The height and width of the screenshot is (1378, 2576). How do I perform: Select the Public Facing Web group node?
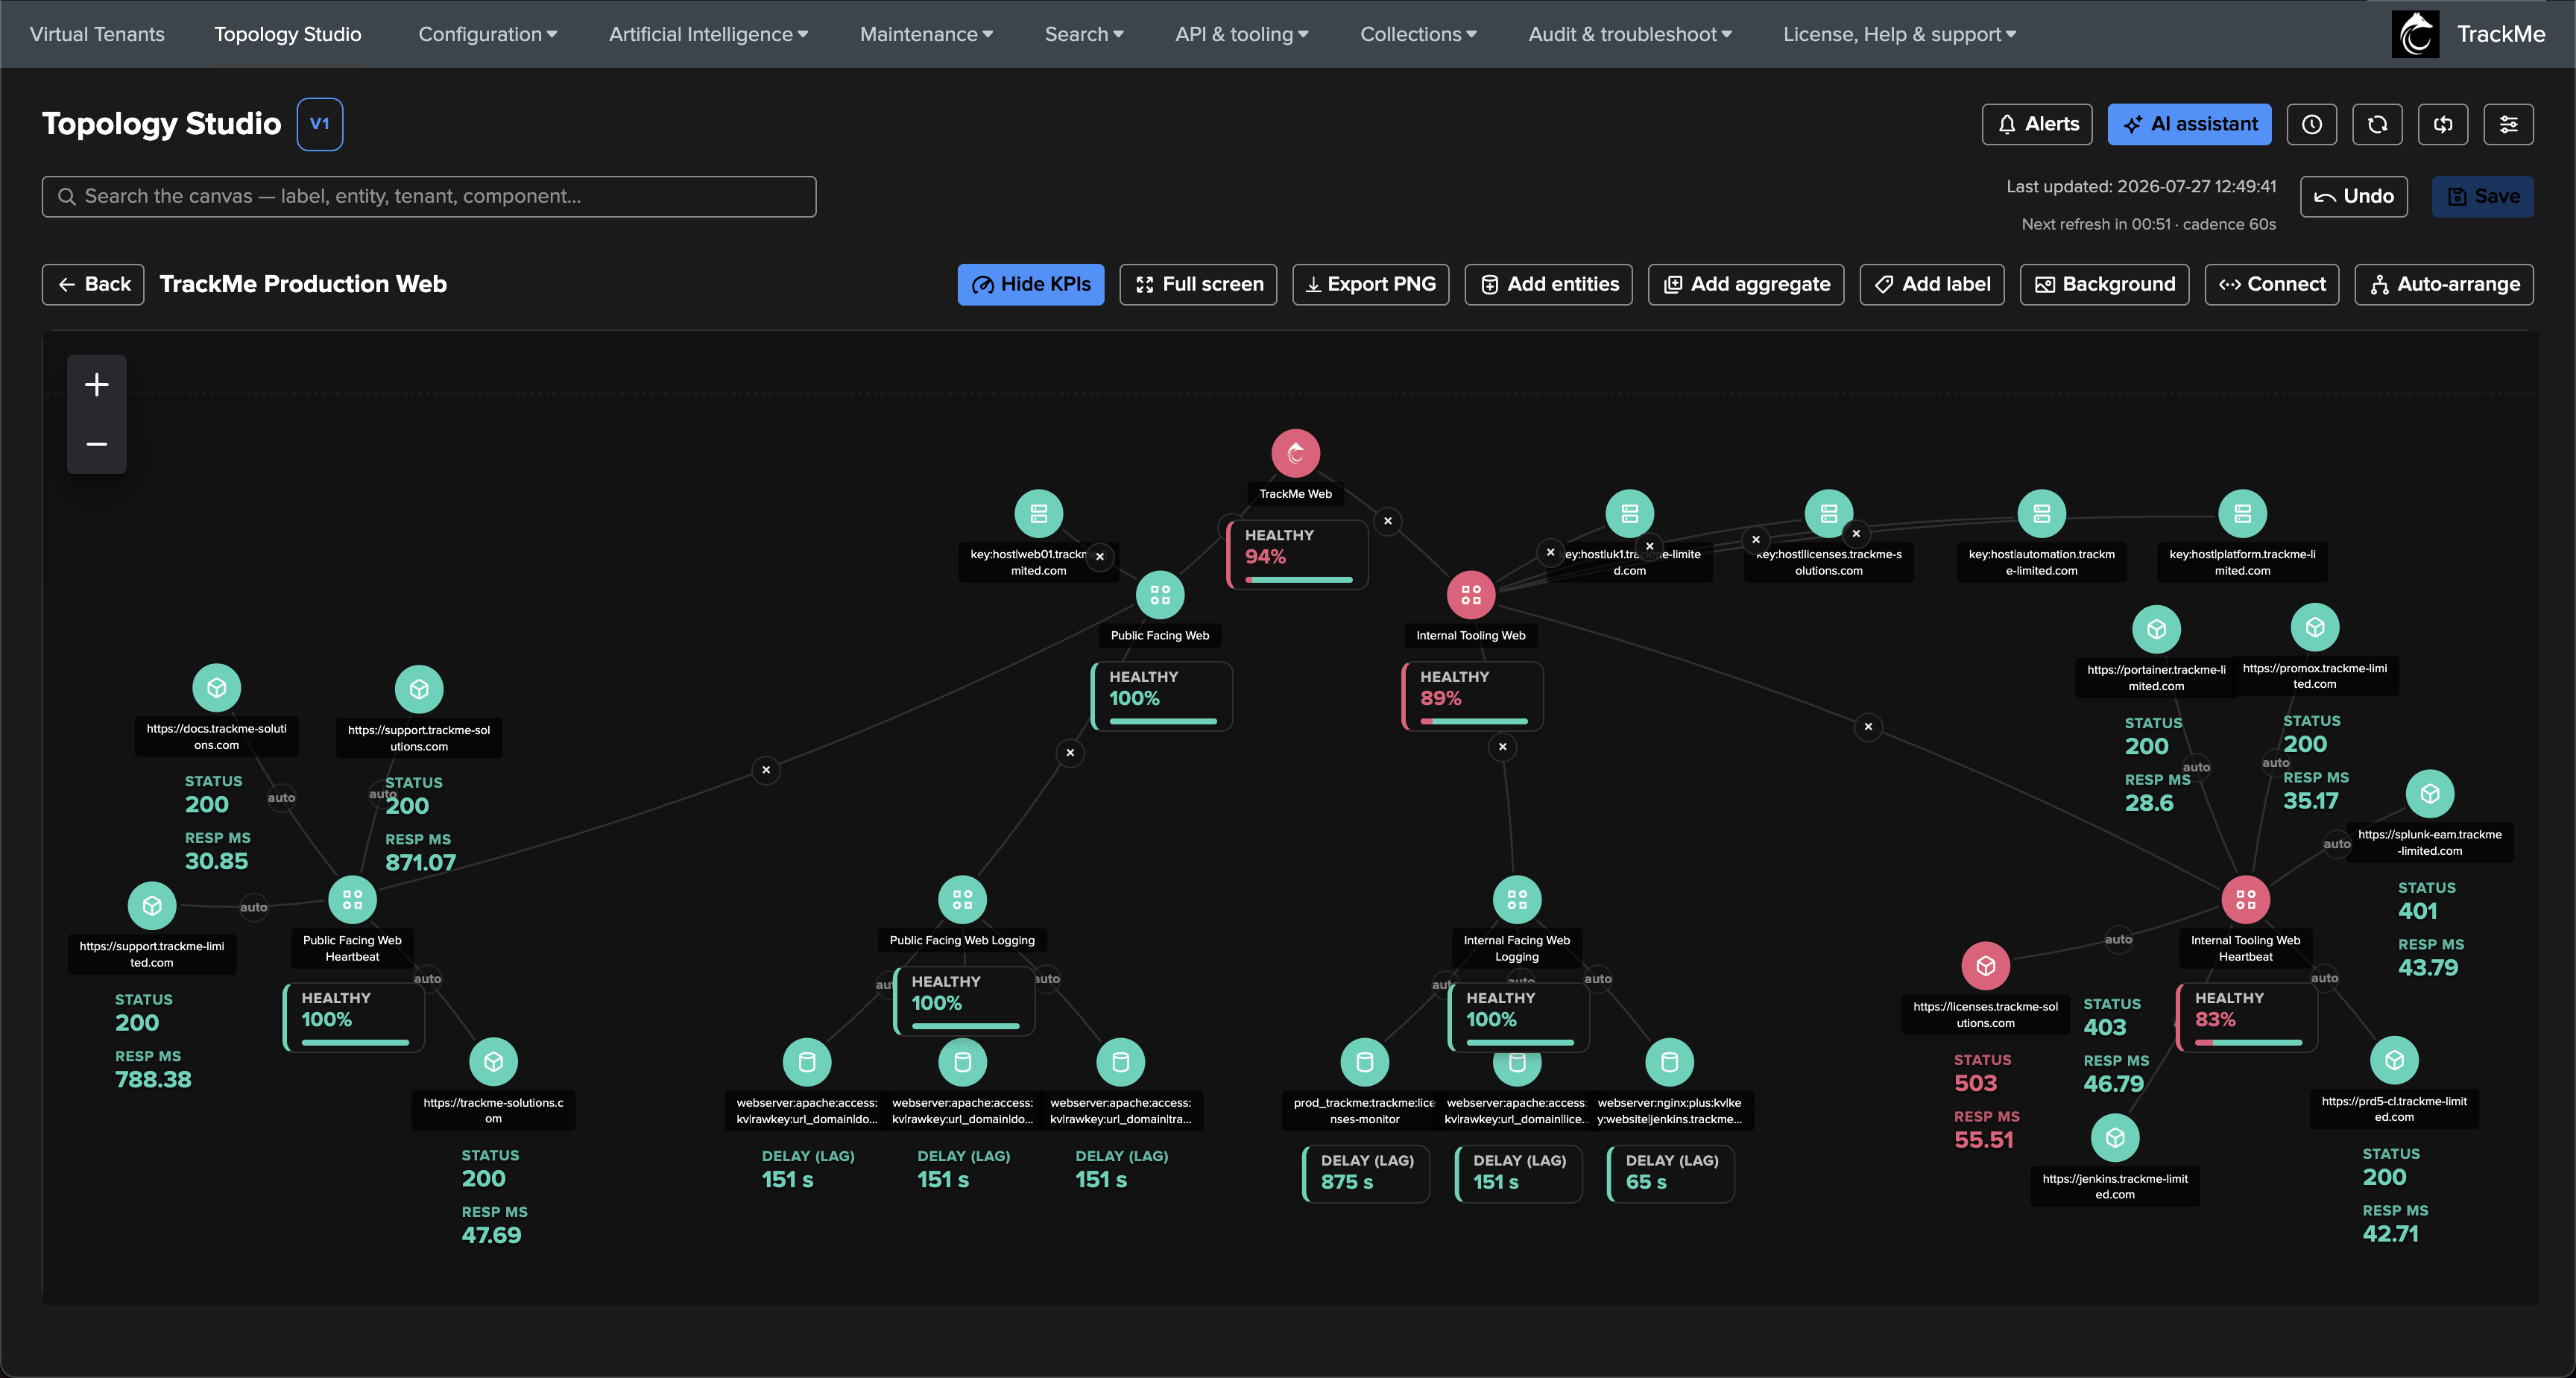(x=1159, y=595)
